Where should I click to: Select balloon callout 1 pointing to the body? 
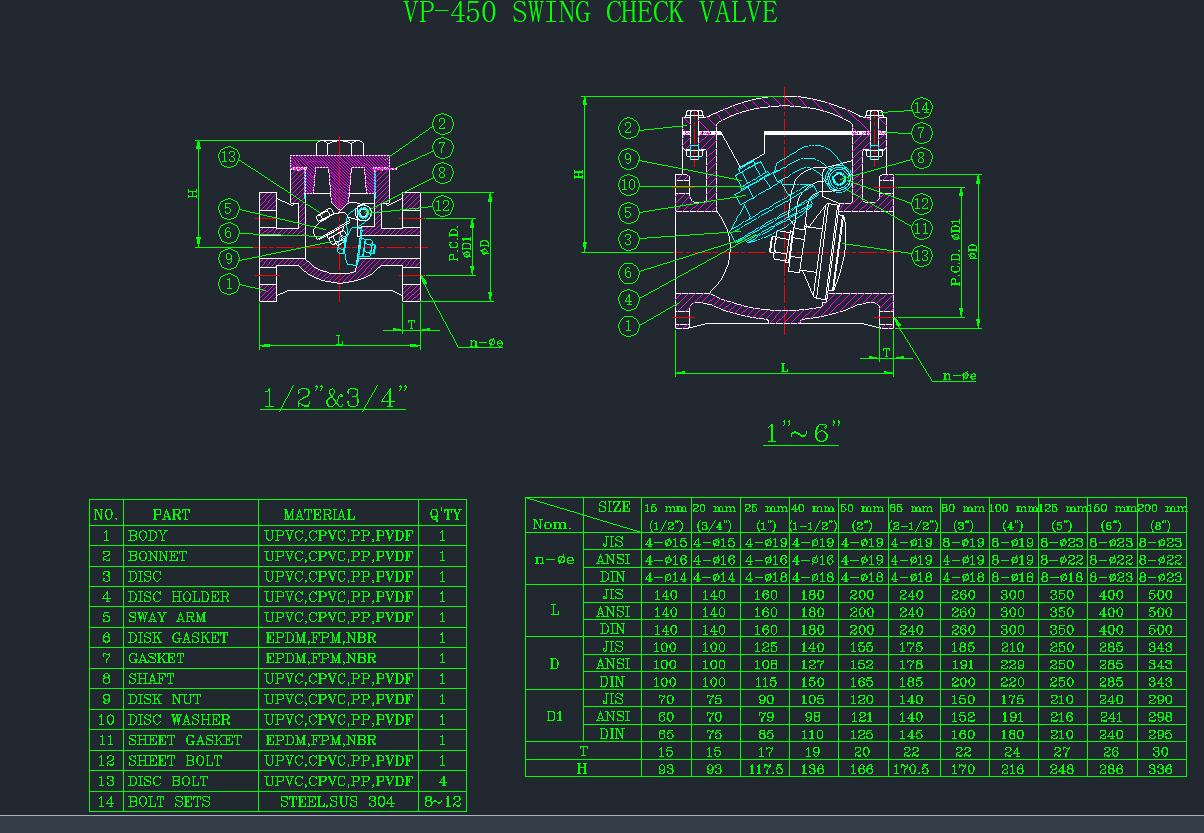[230, 284]
